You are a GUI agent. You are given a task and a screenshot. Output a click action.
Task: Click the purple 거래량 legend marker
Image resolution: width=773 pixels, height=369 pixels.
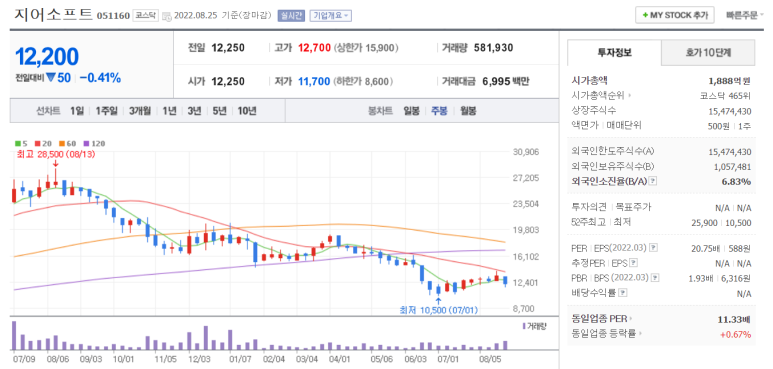point(524,326)
